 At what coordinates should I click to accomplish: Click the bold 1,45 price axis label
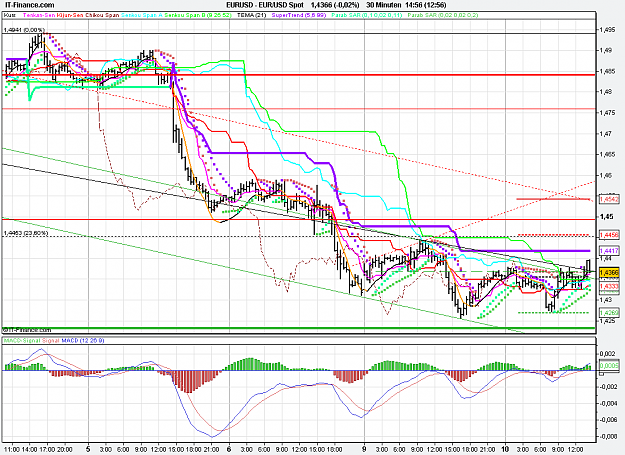pyautogui.click(x=605, y=217)
